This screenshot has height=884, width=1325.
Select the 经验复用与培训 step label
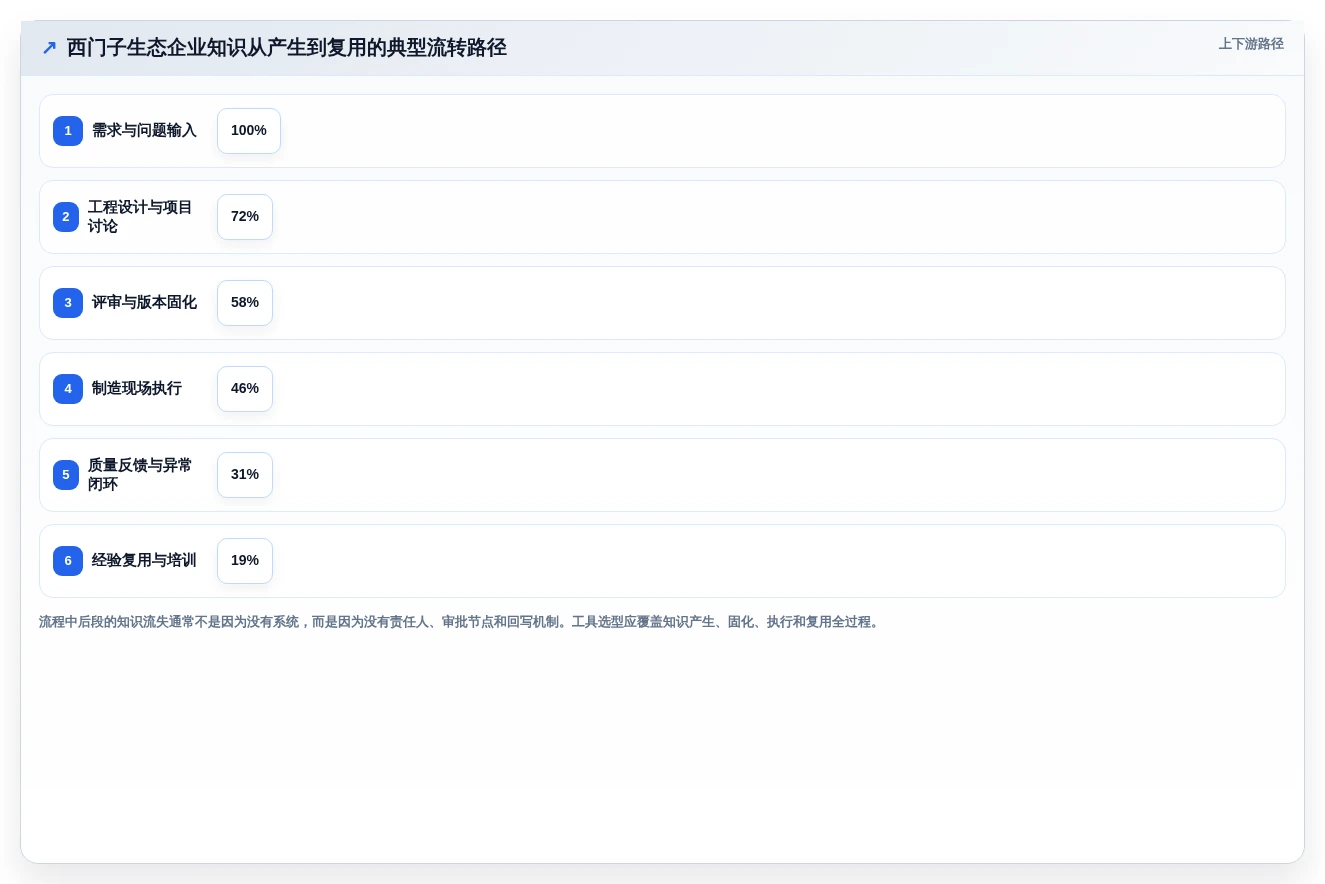(x=144, y=561)
